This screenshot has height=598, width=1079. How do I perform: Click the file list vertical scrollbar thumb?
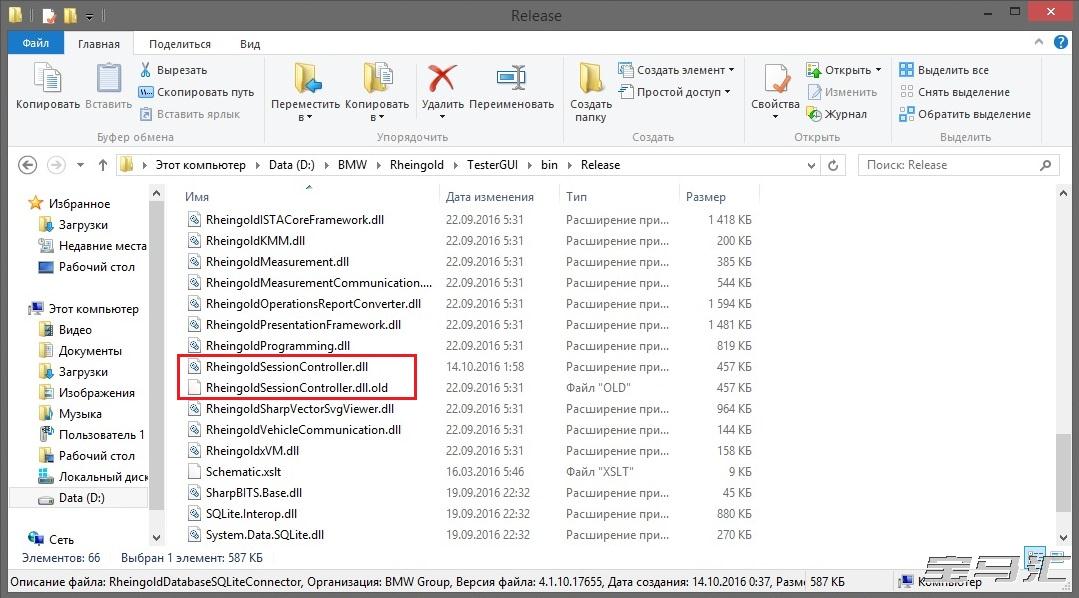coord(1064,472)
